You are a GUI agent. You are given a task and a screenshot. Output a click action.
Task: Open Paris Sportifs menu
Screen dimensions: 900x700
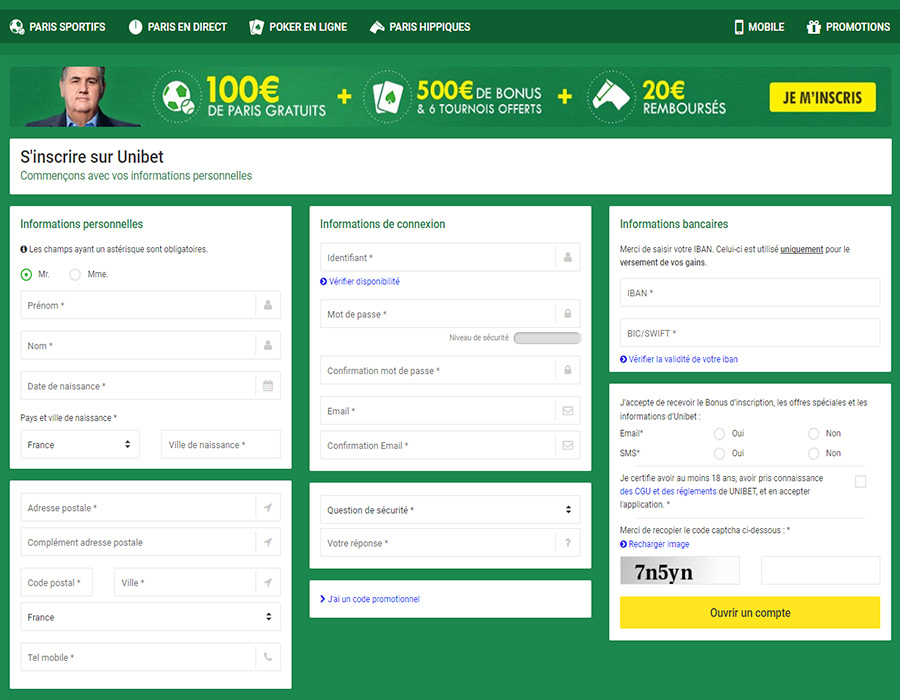click(57, 27)
